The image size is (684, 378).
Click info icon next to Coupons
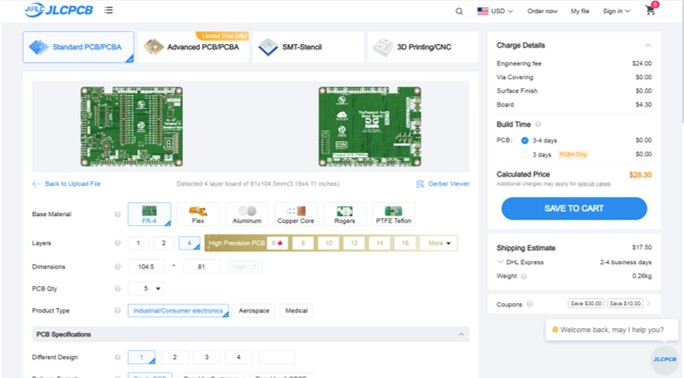pos(530,304)
